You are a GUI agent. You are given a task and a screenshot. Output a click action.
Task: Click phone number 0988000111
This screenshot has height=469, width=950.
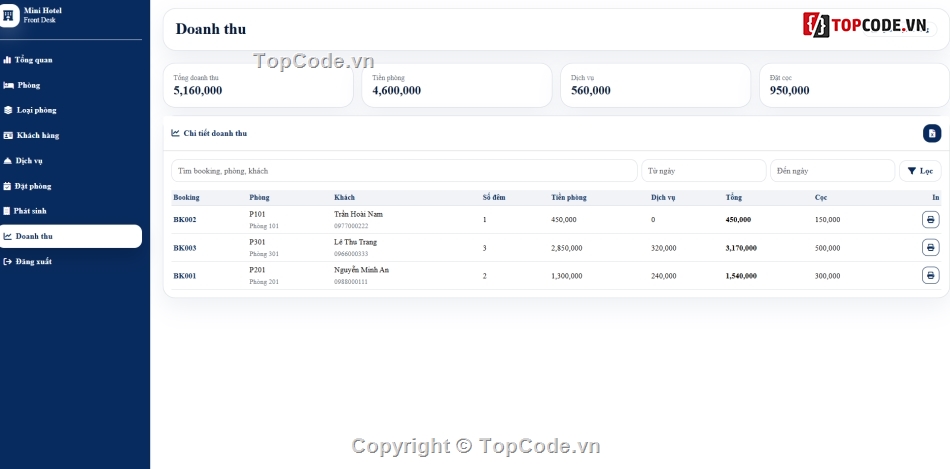351,282
